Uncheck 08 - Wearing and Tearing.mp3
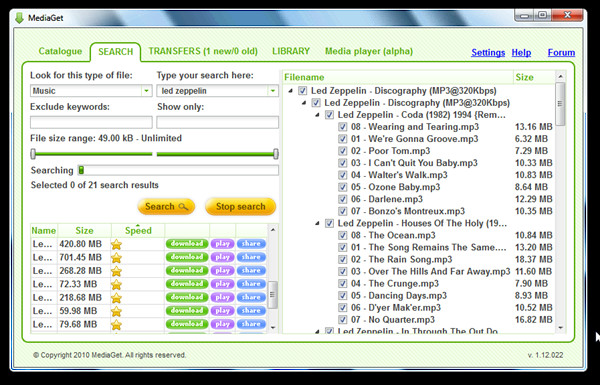Screen dimensions: 600x385 [342, 127]
